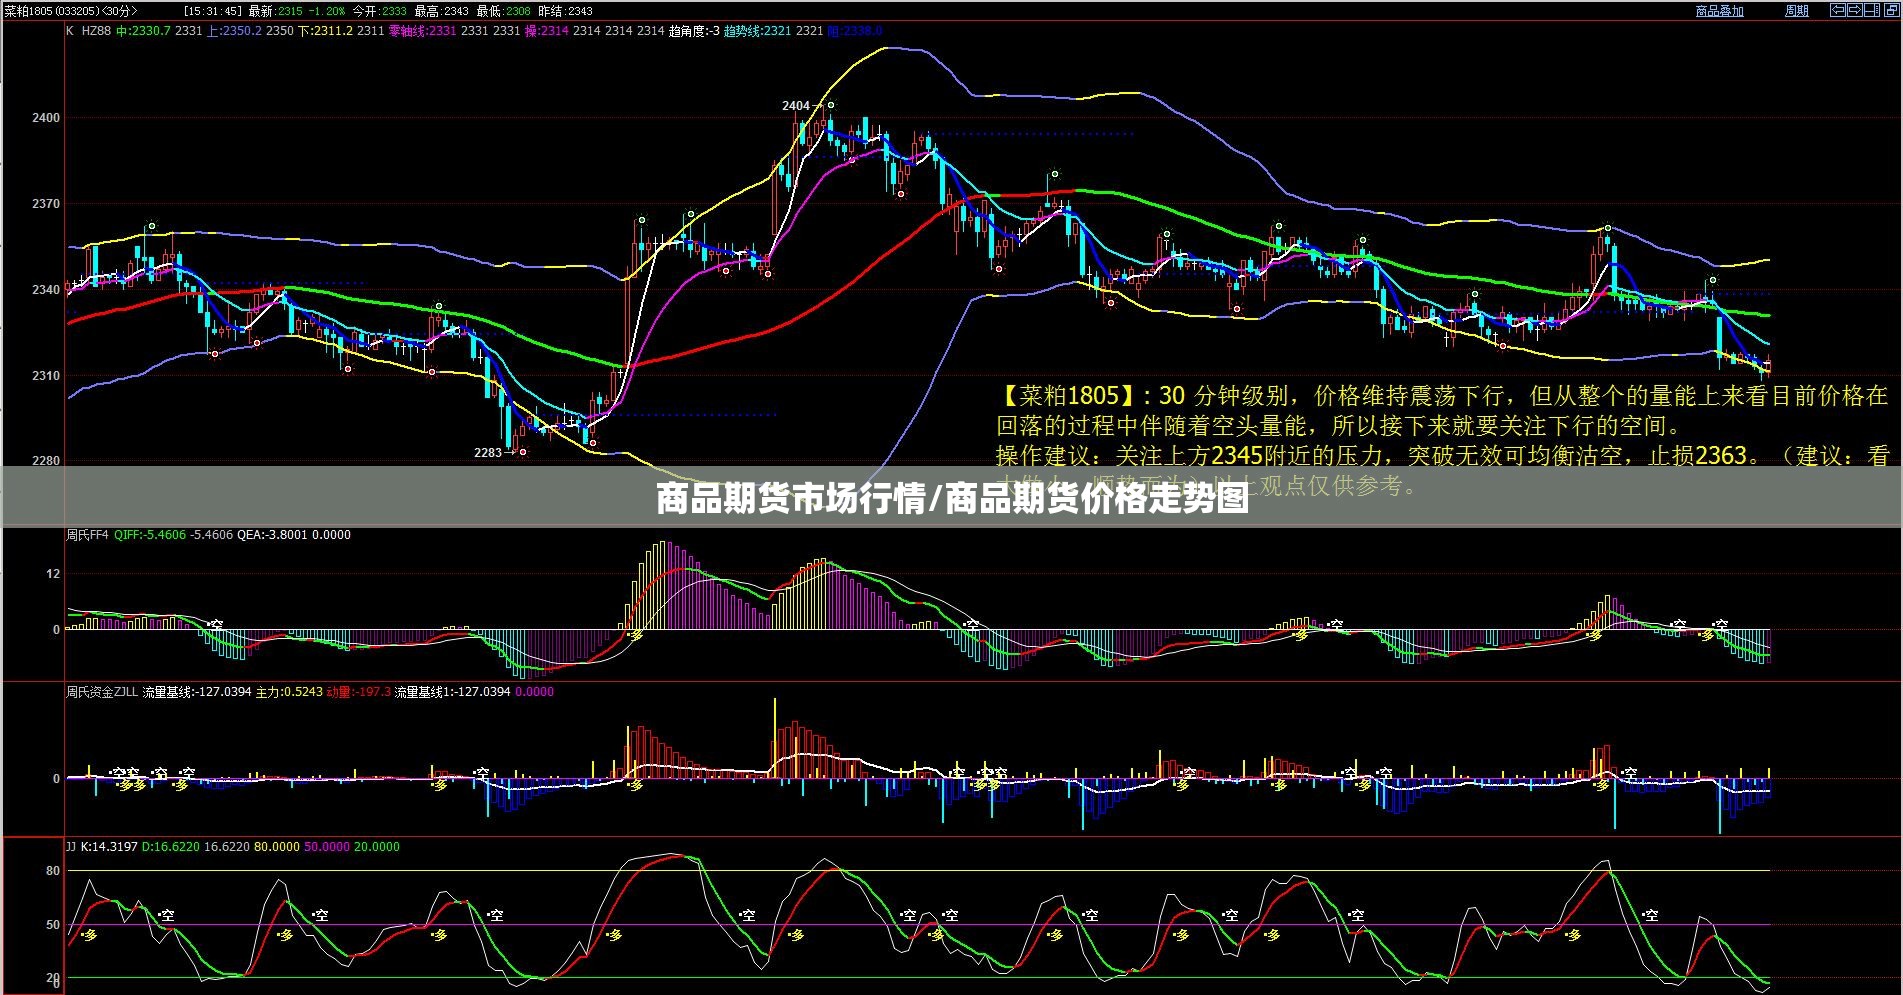Click the 最高:2343 high price

[x=441, y=11]
